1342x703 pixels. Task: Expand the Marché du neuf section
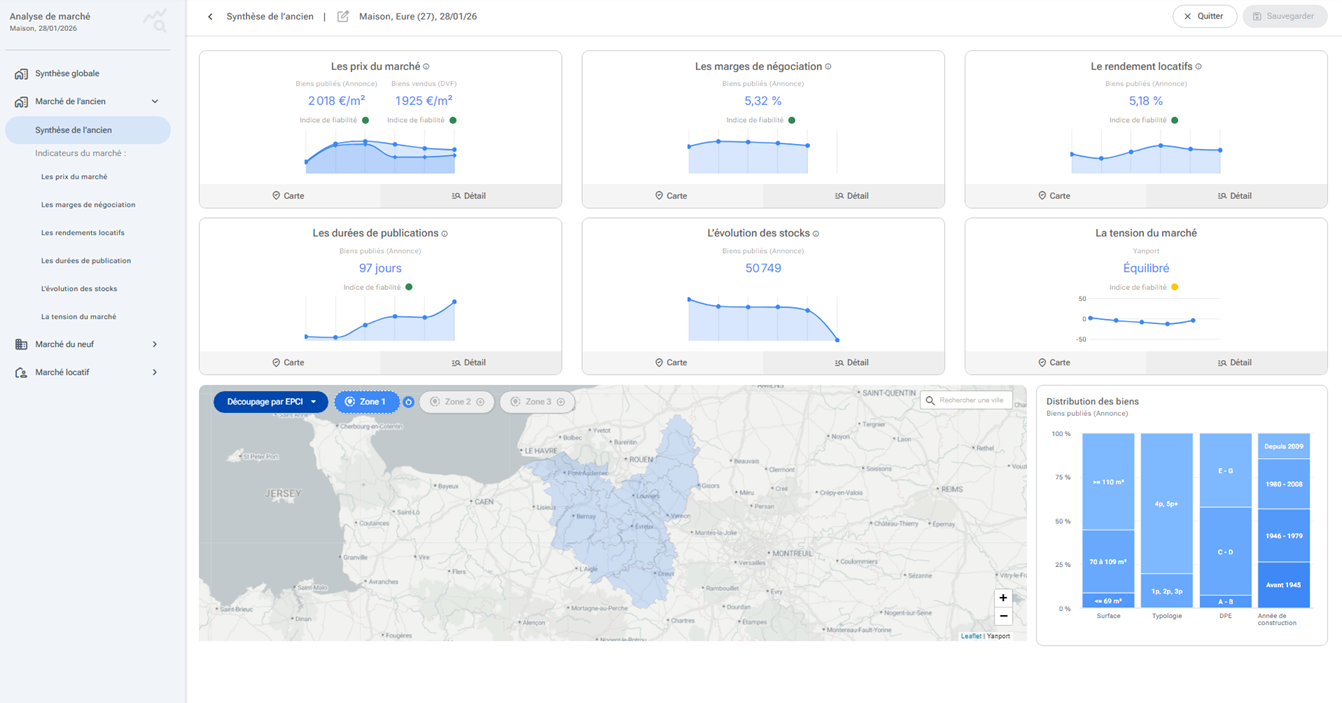[155, 344]
